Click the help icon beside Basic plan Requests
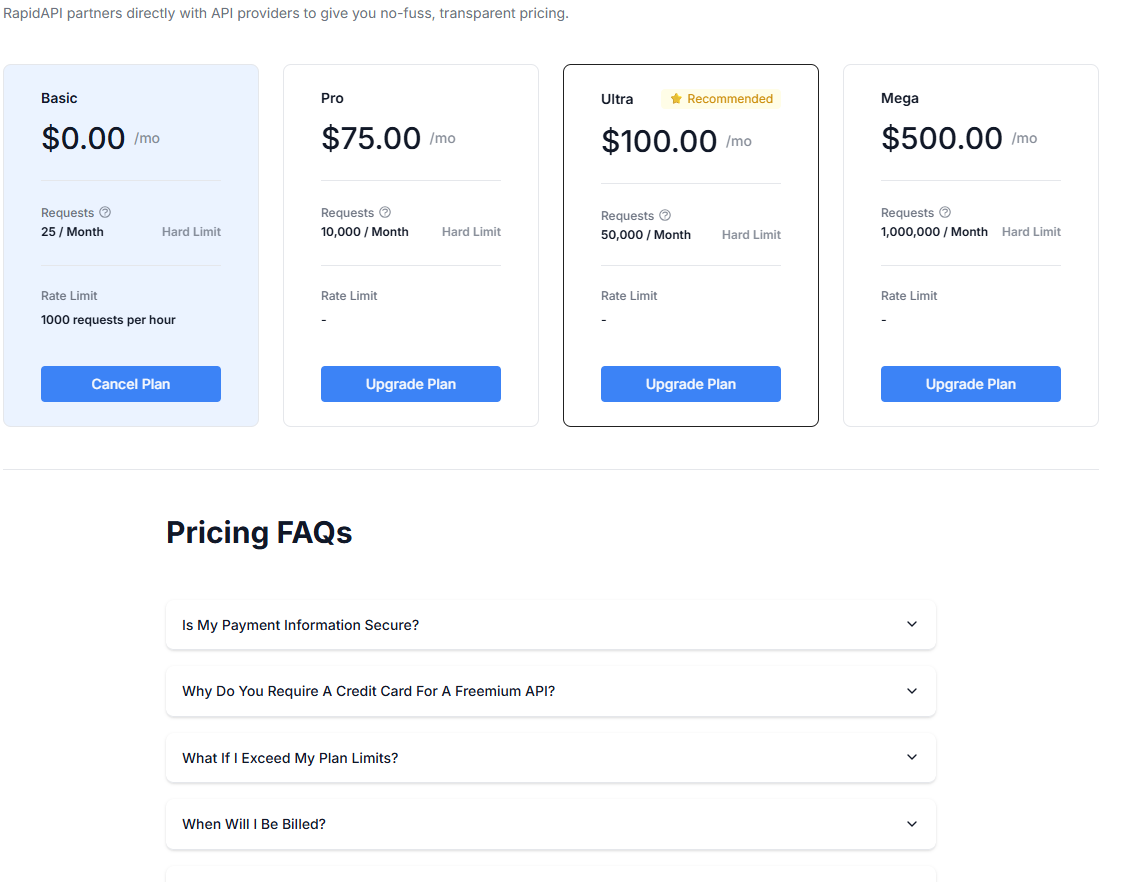The height and width of the screenshot is (882, 1142). [105, 213]
